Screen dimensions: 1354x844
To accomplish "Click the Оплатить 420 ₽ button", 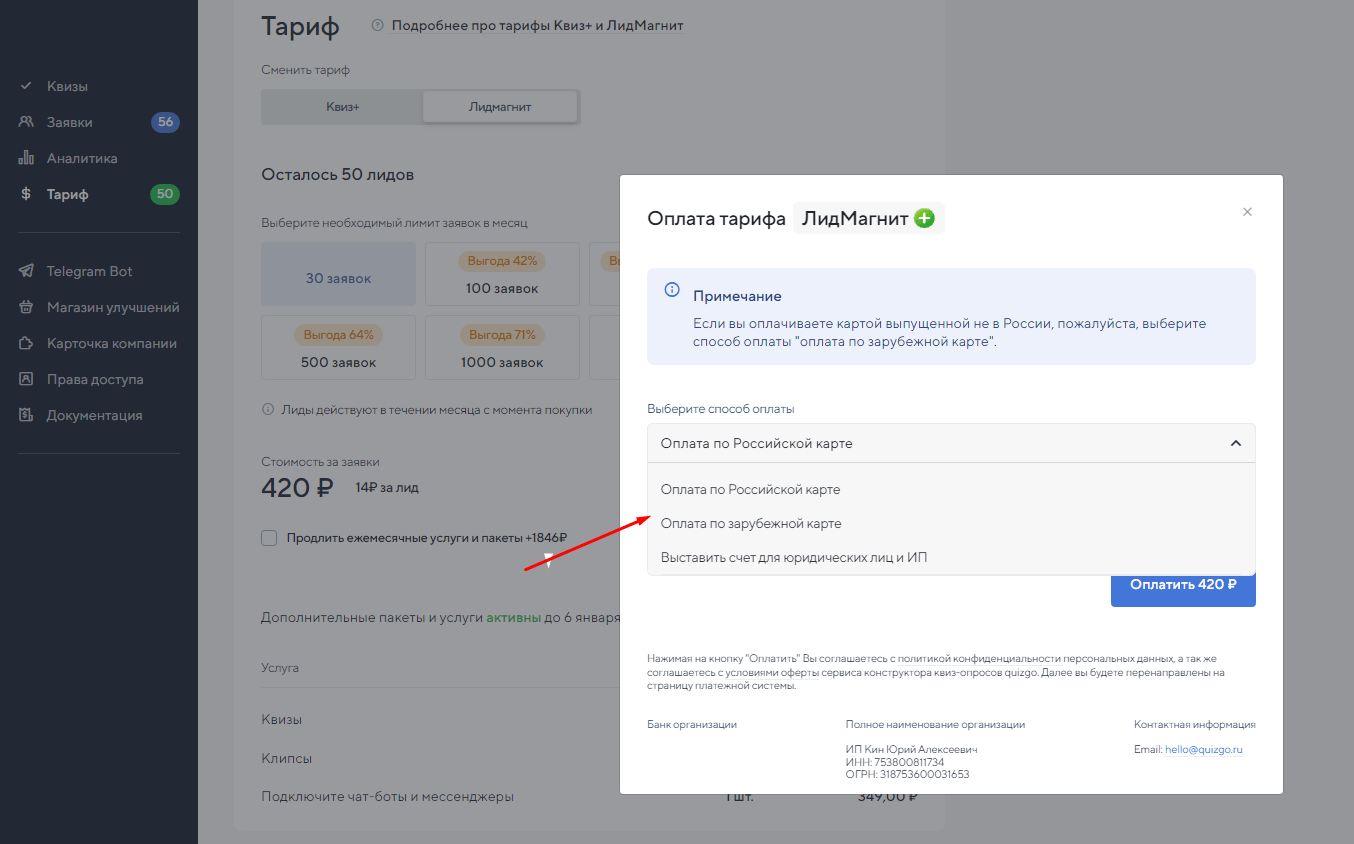I will click(x=1183, y=585).
